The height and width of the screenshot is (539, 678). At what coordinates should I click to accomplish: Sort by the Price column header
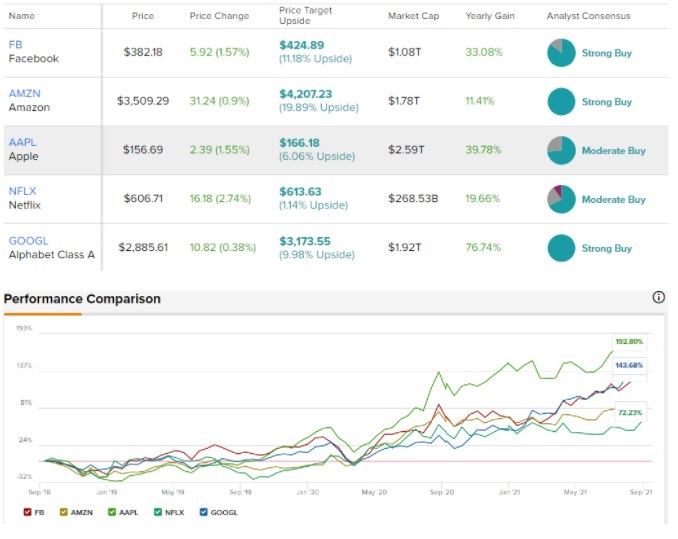click(x=143, y=16)
